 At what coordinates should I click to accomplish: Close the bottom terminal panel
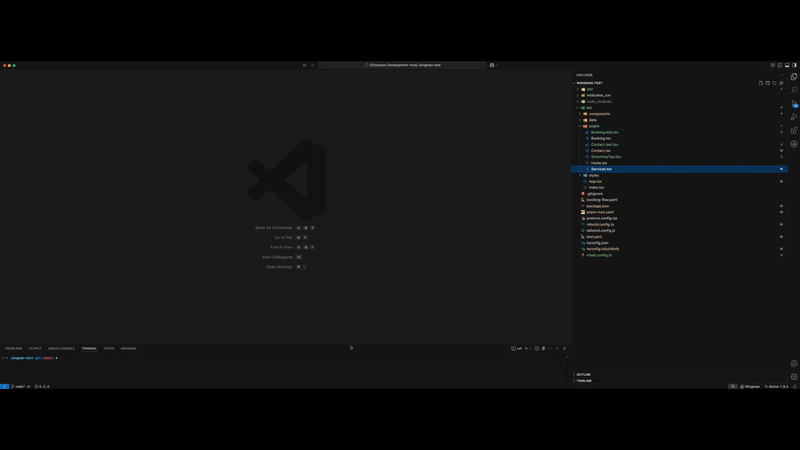point(564,348)
